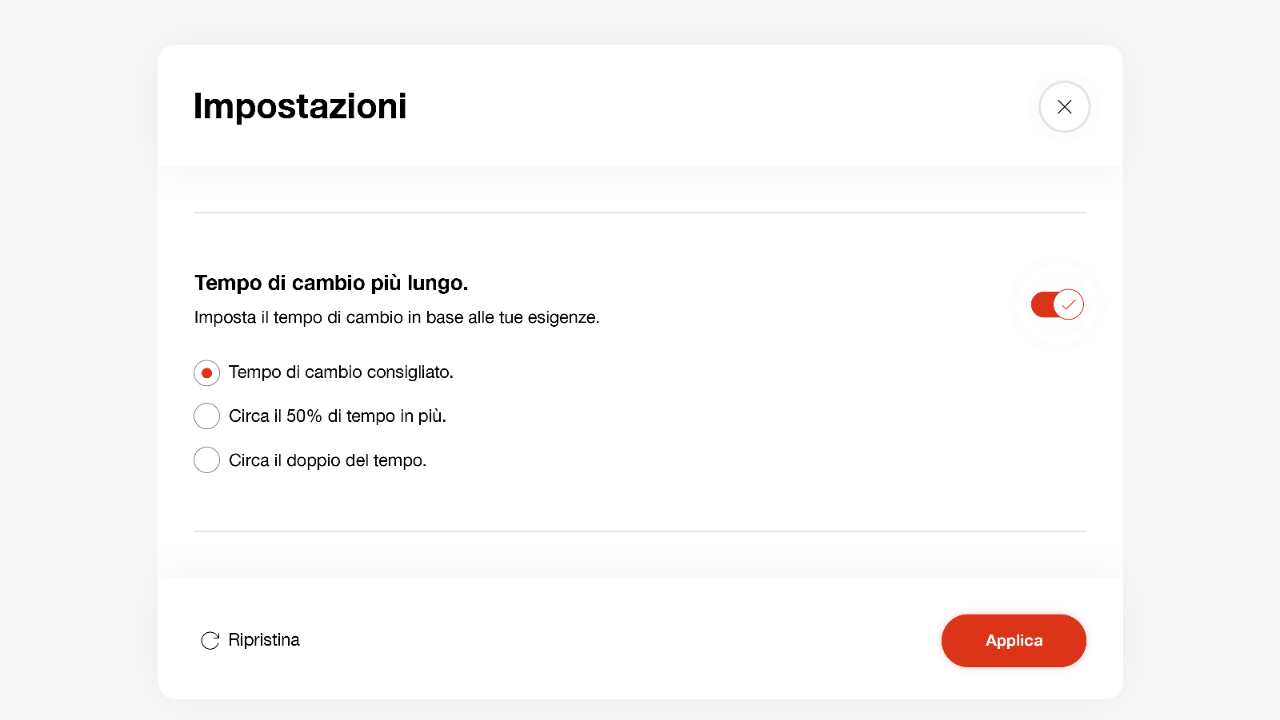Select the Tempo di cambio consigliato radio button
This screenshot has width=1280, height=720.
click(x=207, y=373)
